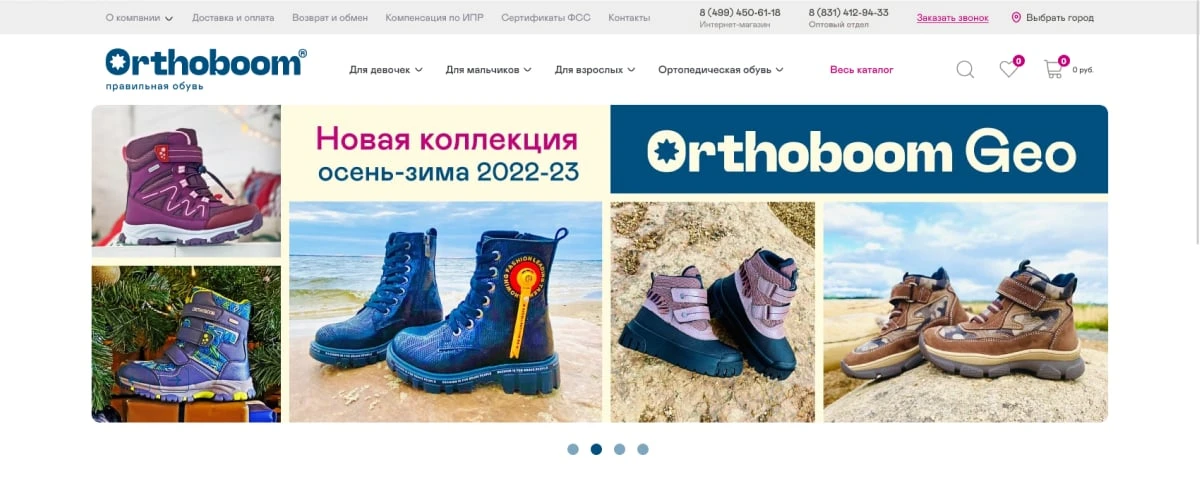The height and width of the screenshot is (485, 1200).
Task: Click the location pin for city selection
Action: point(1016,17)
